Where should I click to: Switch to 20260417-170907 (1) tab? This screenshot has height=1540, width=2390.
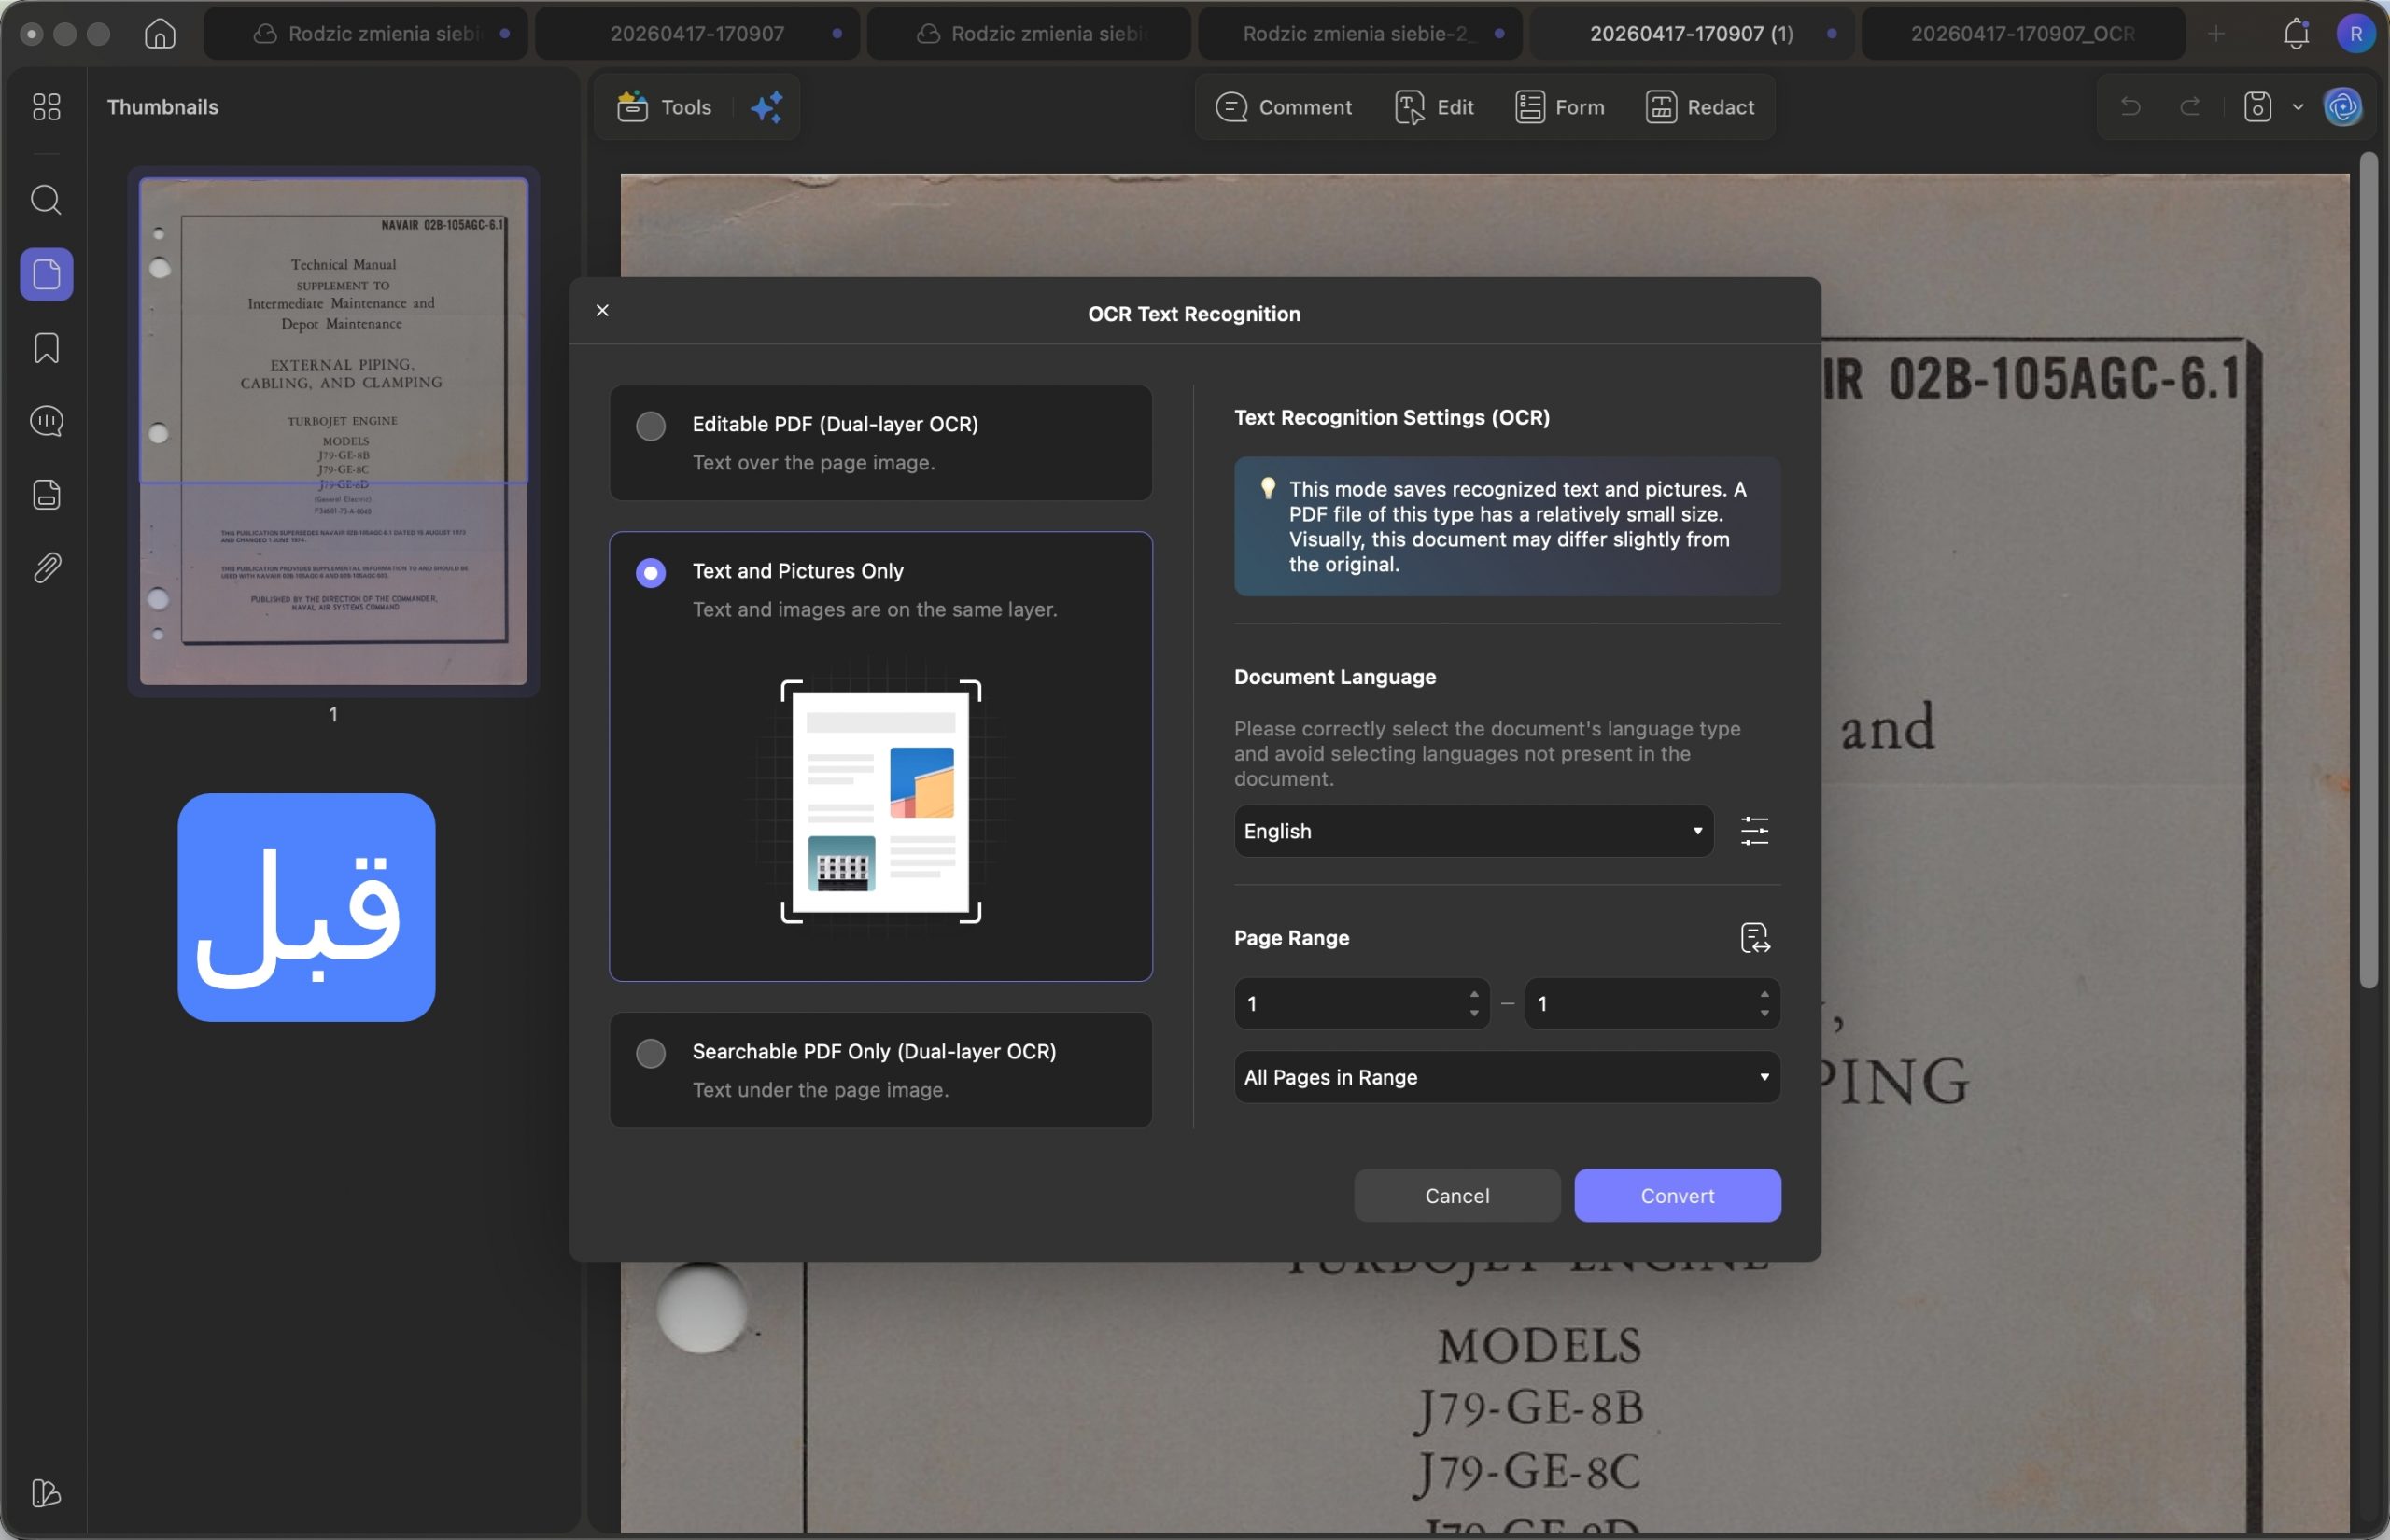pos(1692,34)
